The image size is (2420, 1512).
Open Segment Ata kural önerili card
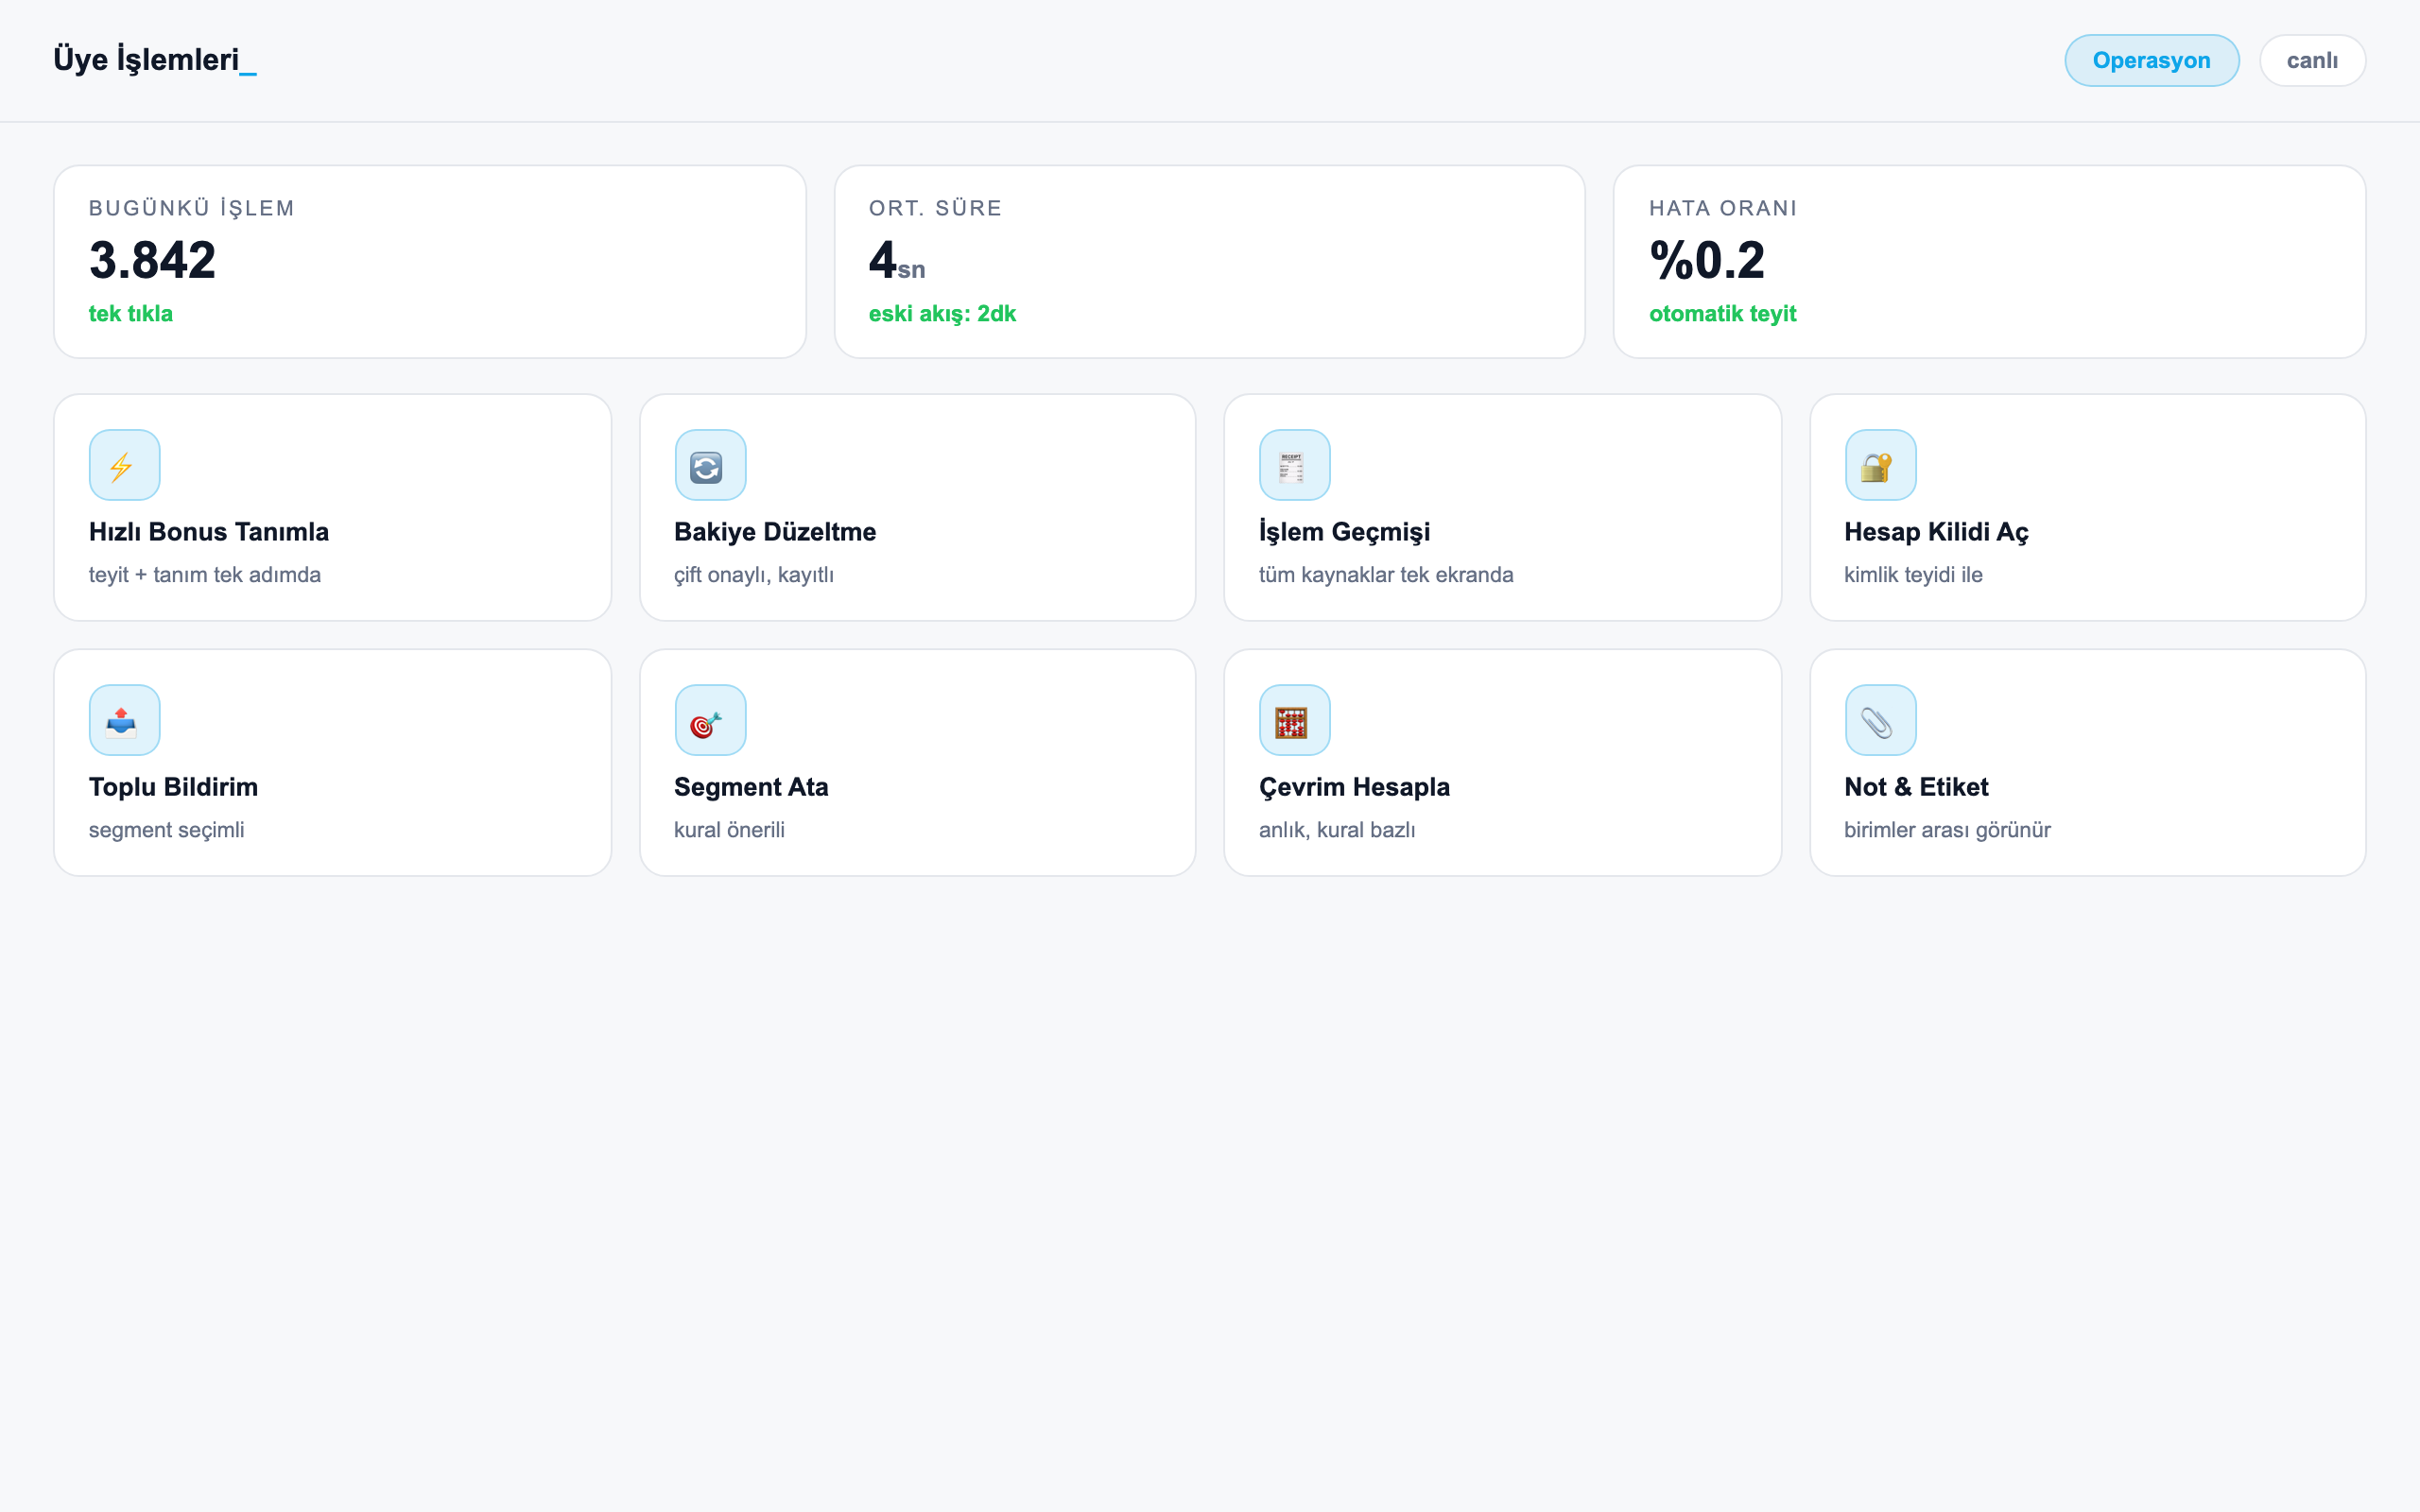click(x=917, y=762)
